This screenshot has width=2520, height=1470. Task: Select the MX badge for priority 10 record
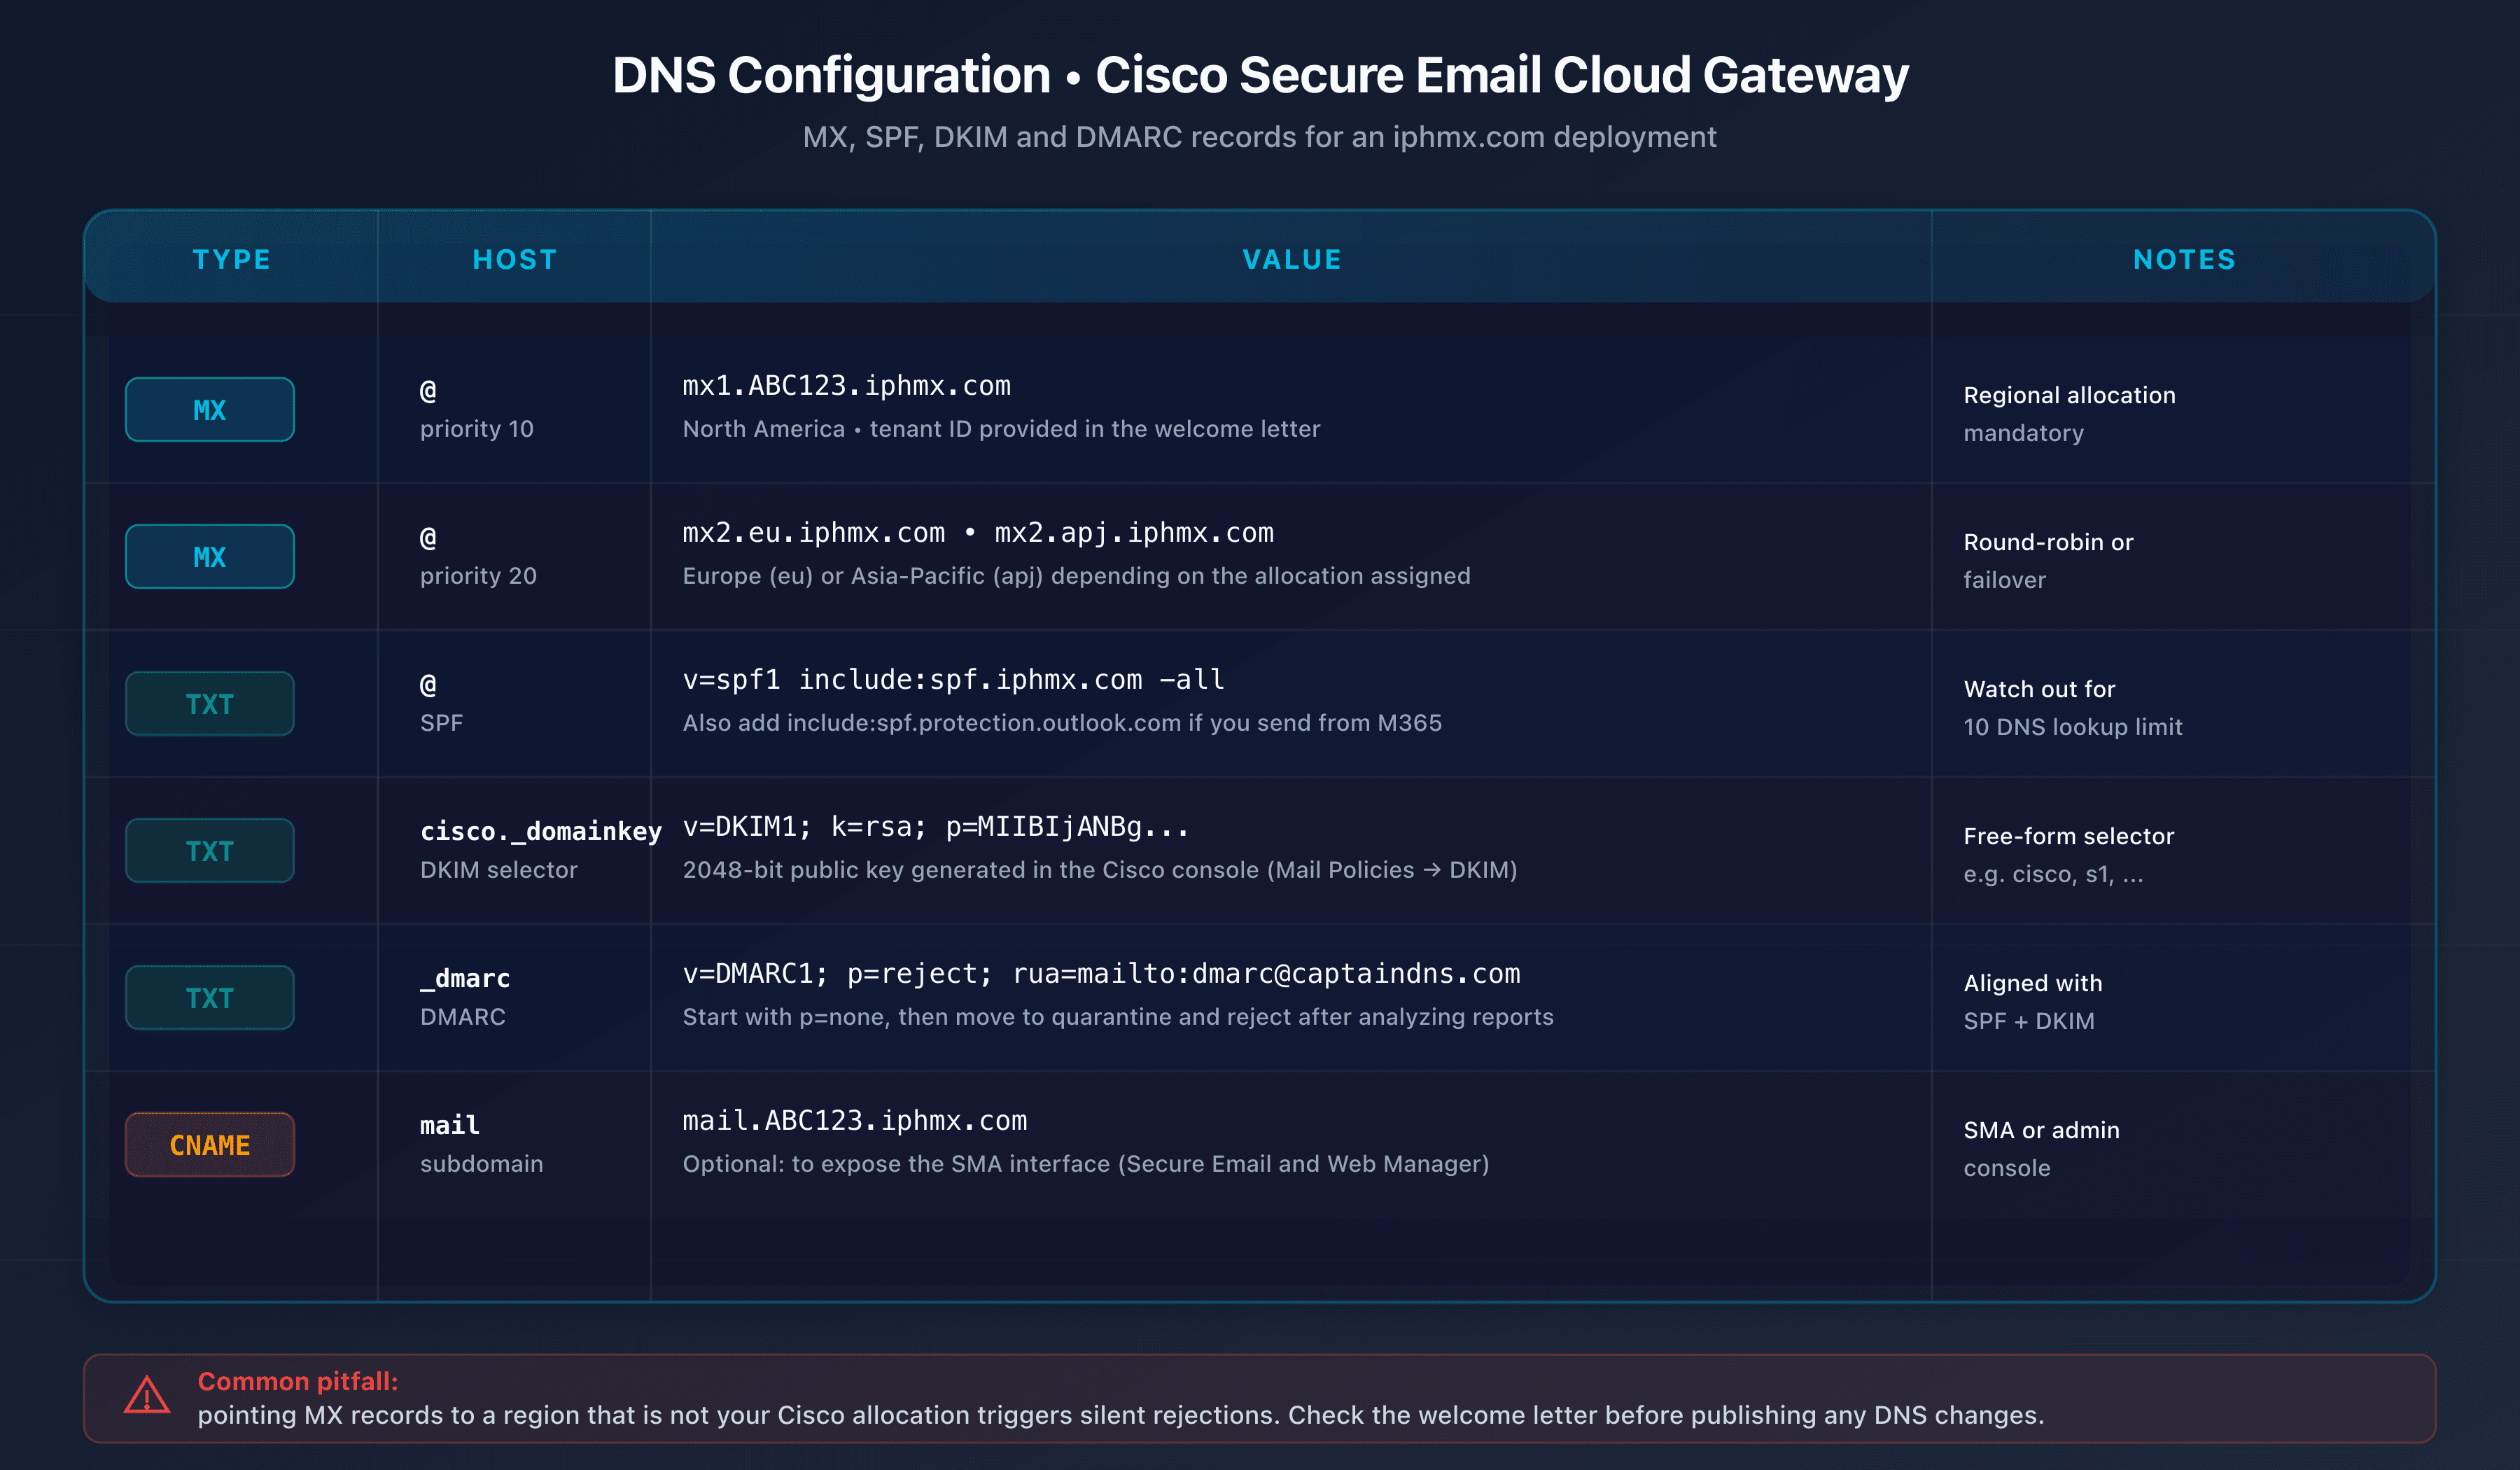[209, 409]
